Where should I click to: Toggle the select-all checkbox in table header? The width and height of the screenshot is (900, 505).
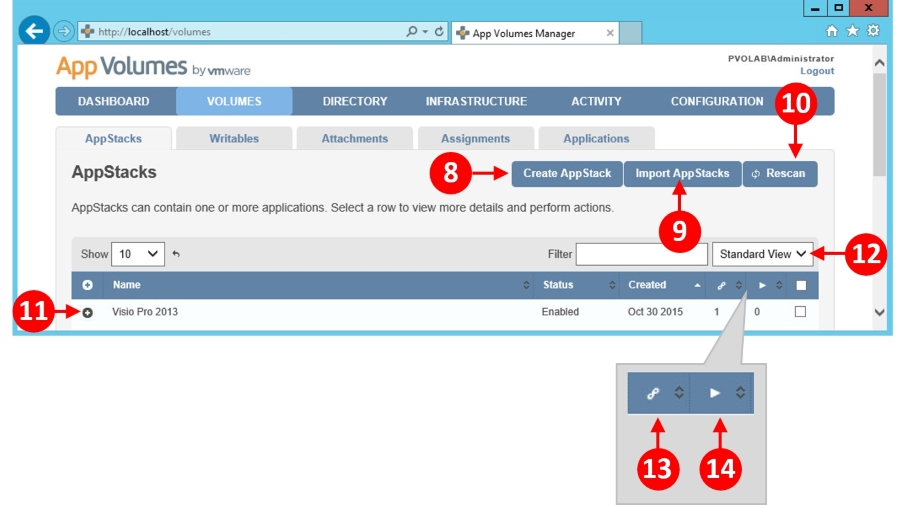tap(801, 285)
